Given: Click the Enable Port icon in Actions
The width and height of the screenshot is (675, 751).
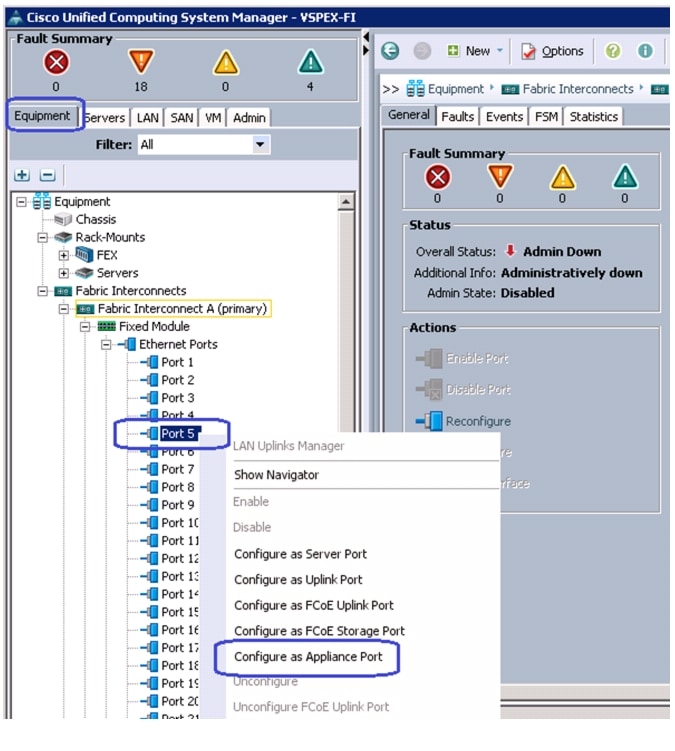Looking at the screenshot, I should (429, 358).
